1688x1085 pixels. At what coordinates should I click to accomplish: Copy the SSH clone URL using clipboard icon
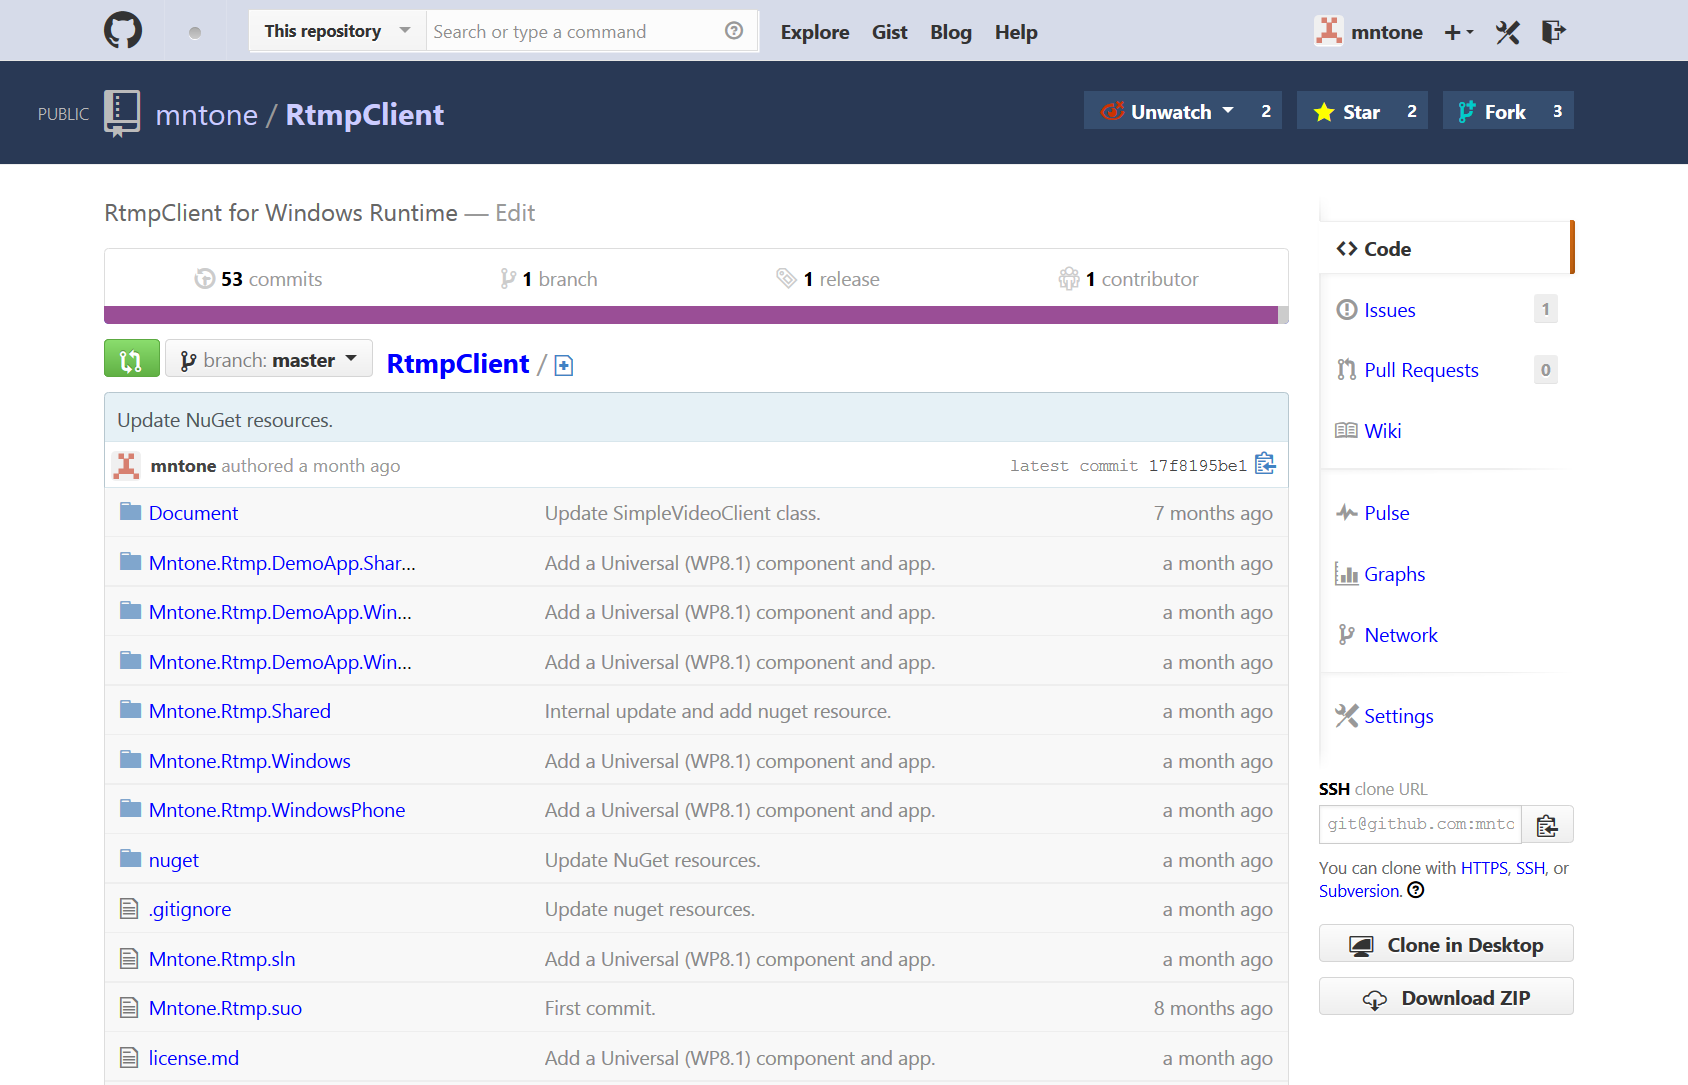pos(1547,824)
